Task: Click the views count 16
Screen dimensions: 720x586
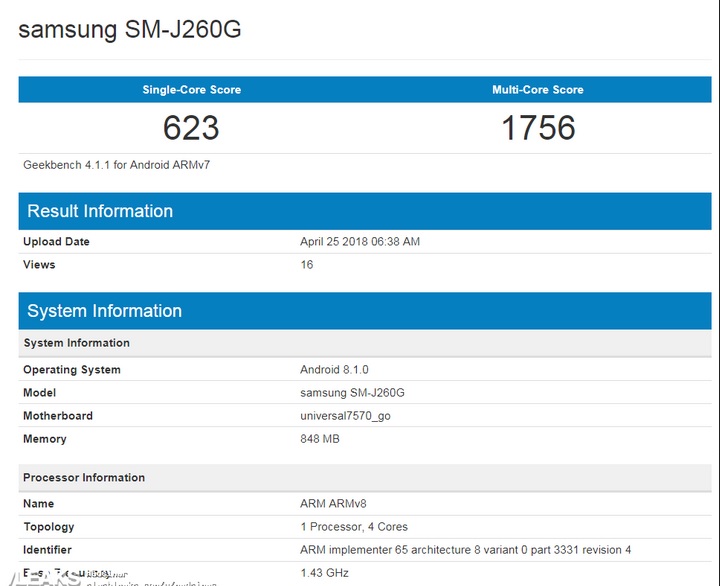Action: coord(307,265)
